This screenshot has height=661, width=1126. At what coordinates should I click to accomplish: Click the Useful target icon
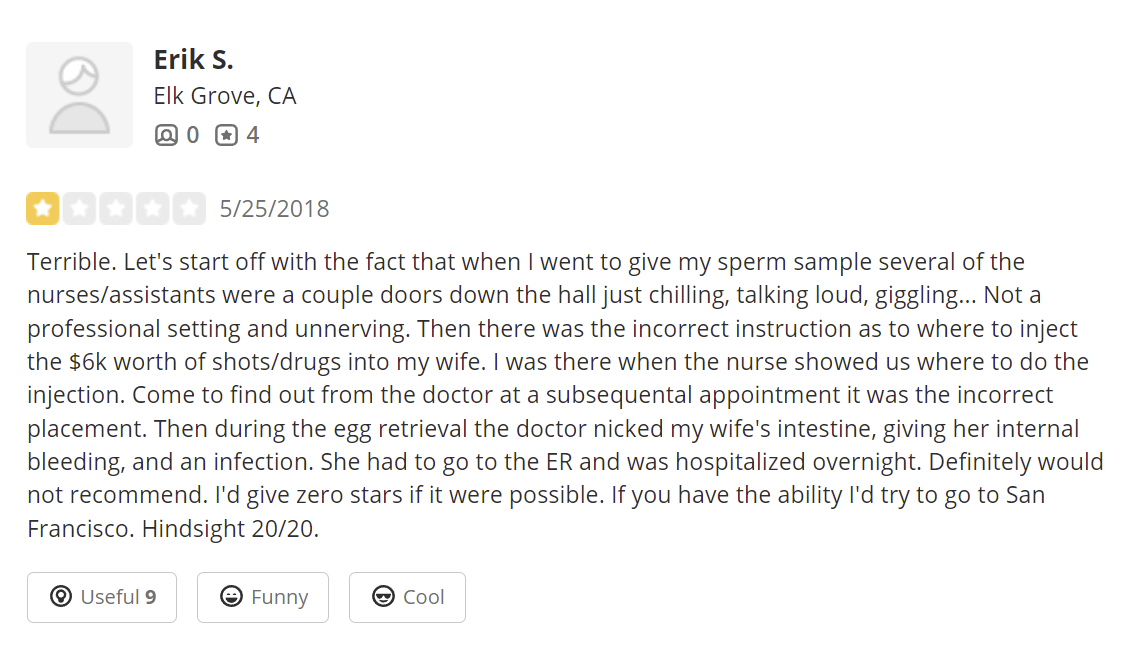tap(61, 597)
